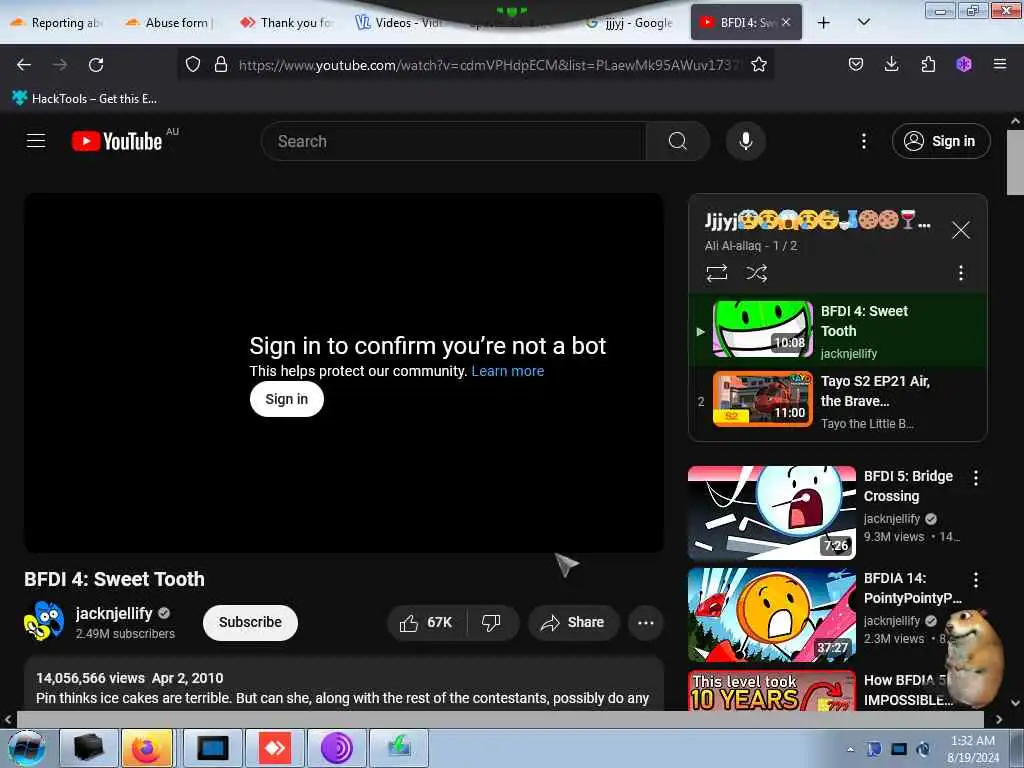
Task: Open This level took 10 YEARS thumbnail
Action: (771, 690)
